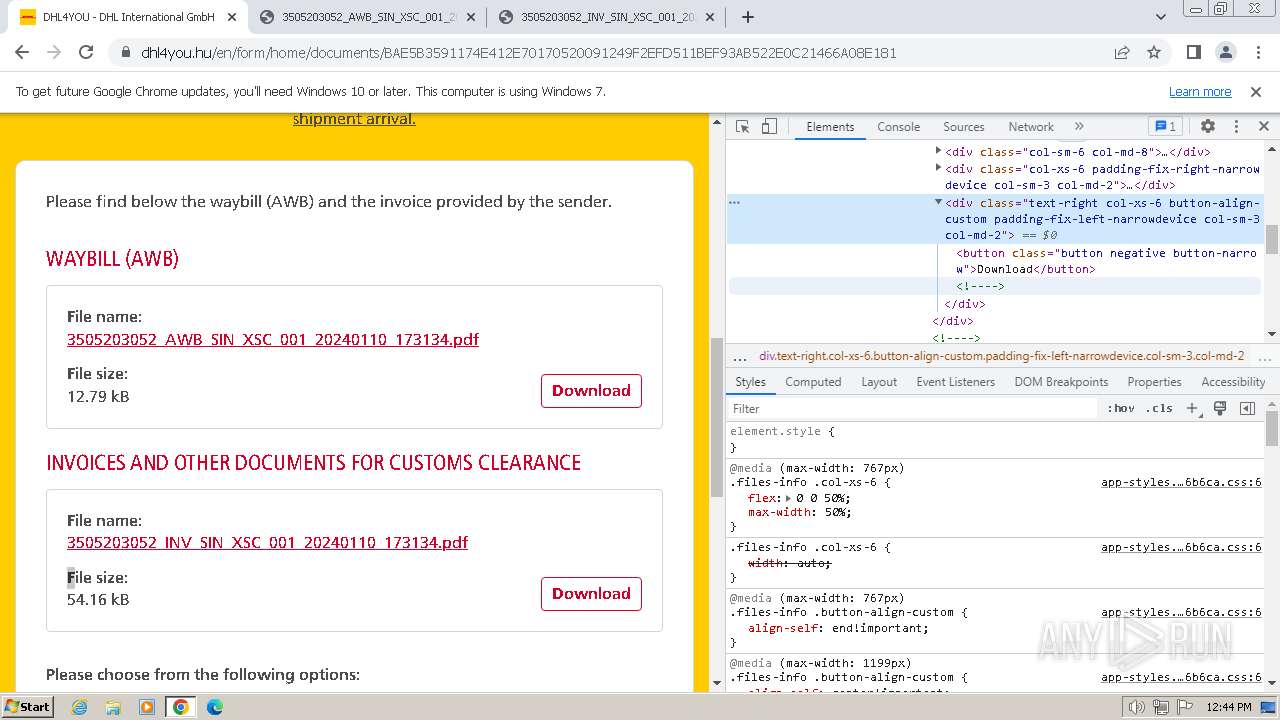Toggle the .cls element classes button
Image resolution: width=1280 pixels, height=720 pixels.
(x=1160, y=408)
